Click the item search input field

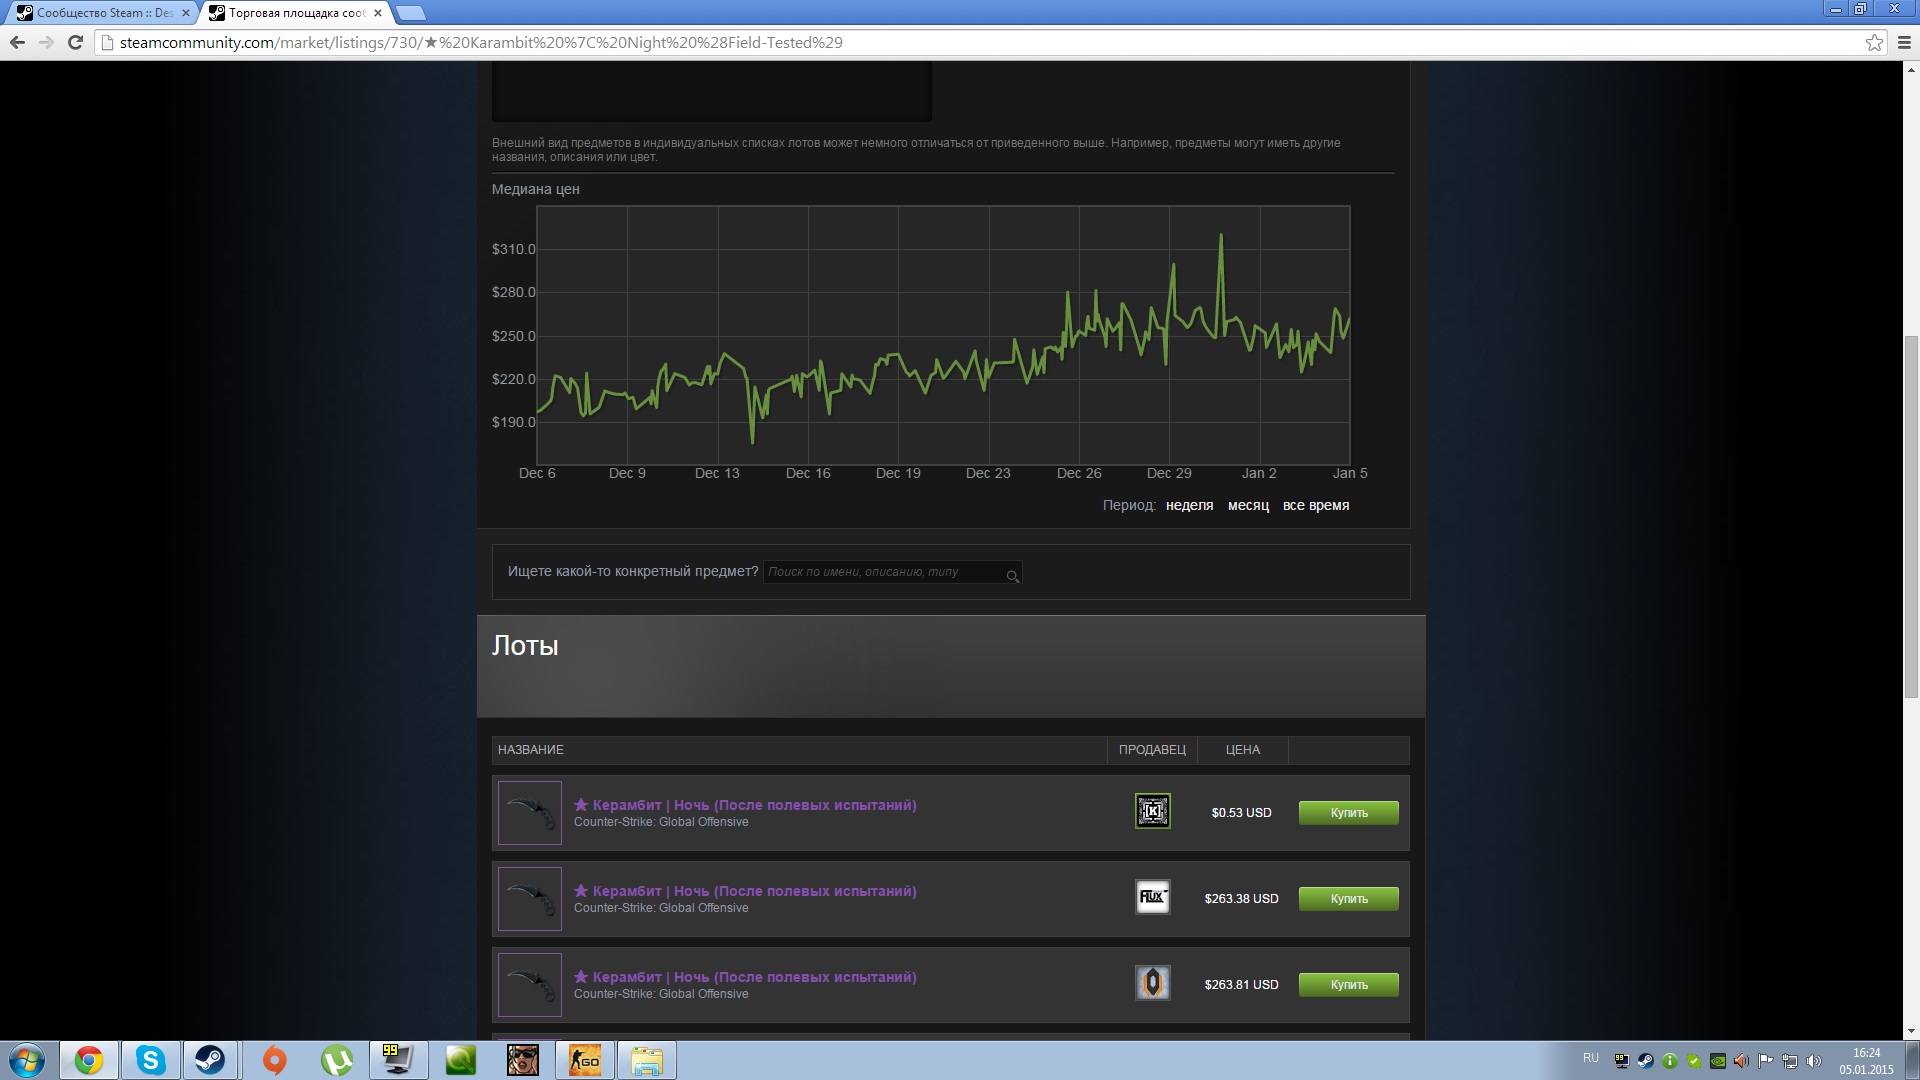tap(880, 572)
